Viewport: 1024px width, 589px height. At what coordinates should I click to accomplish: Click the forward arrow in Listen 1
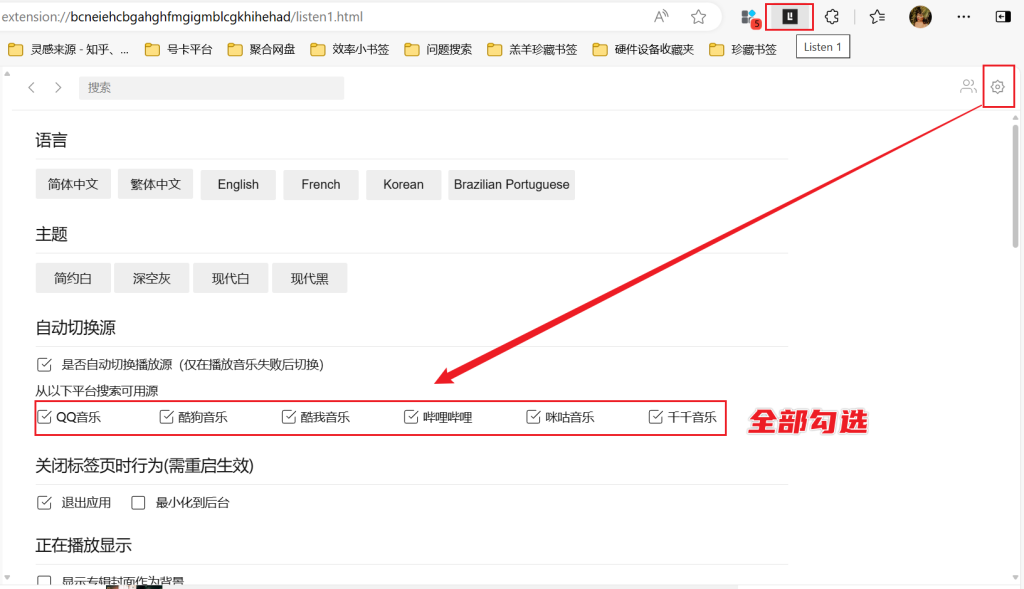pyautogui.click(x=58, y=87)
